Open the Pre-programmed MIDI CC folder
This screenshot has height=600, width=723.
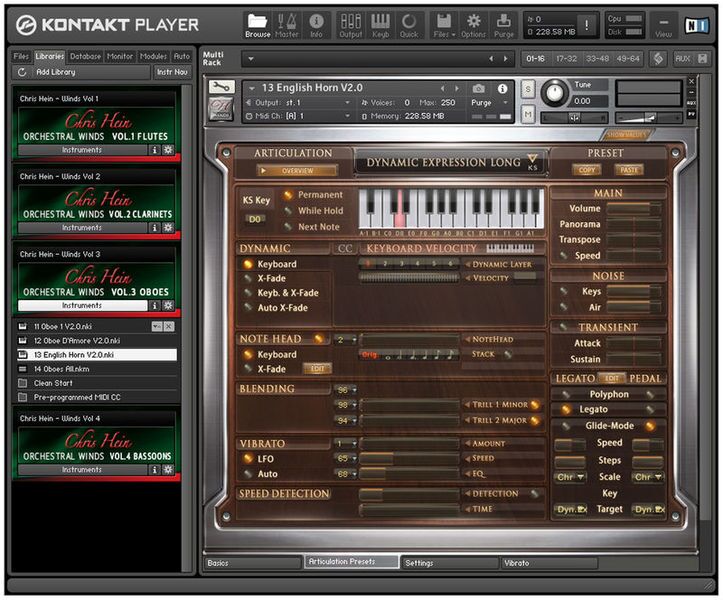(97, 397)
